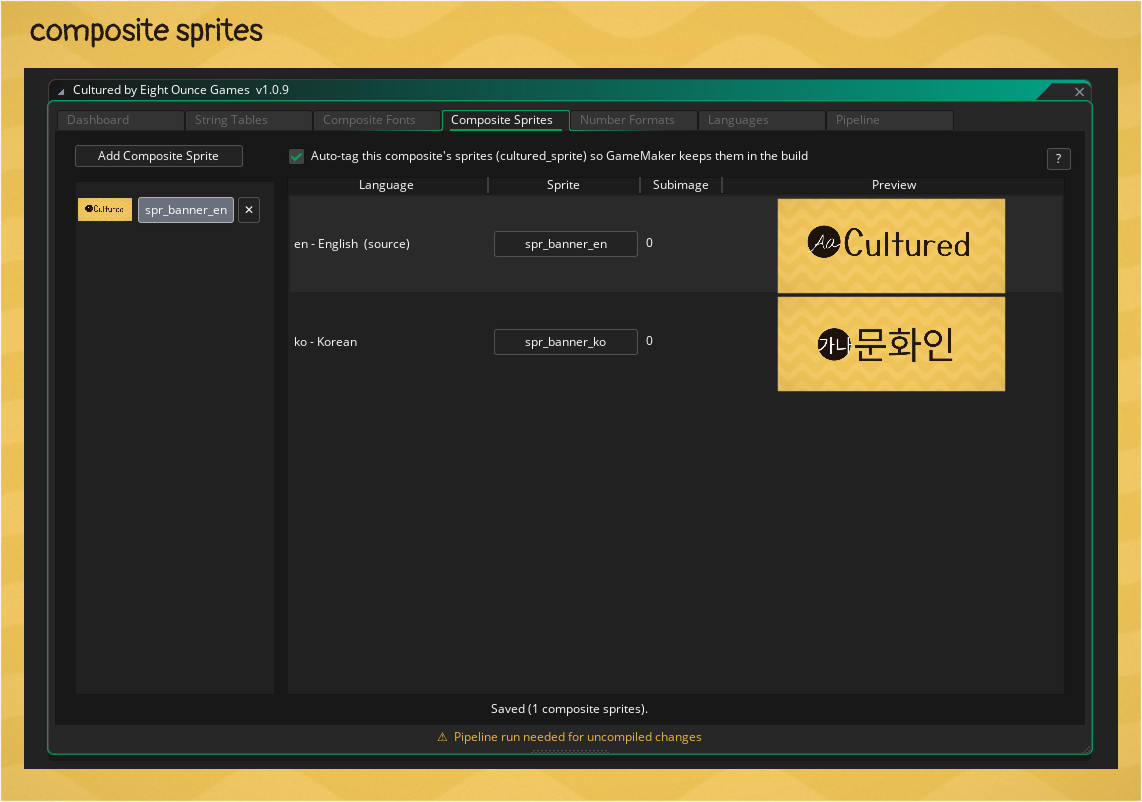Select the spr_banner_en composite in the list

coord(186,210)
